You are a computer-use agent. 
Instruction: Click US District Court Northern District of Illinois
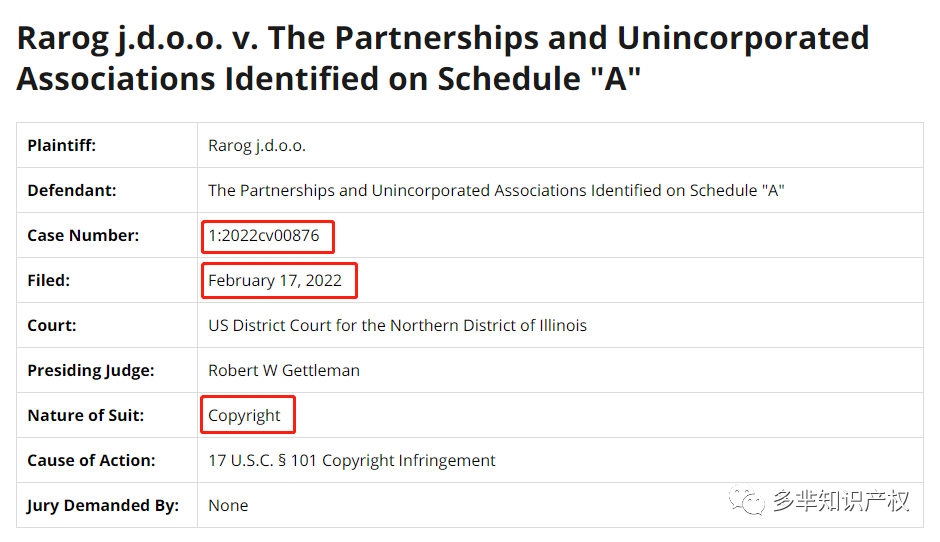397,326
